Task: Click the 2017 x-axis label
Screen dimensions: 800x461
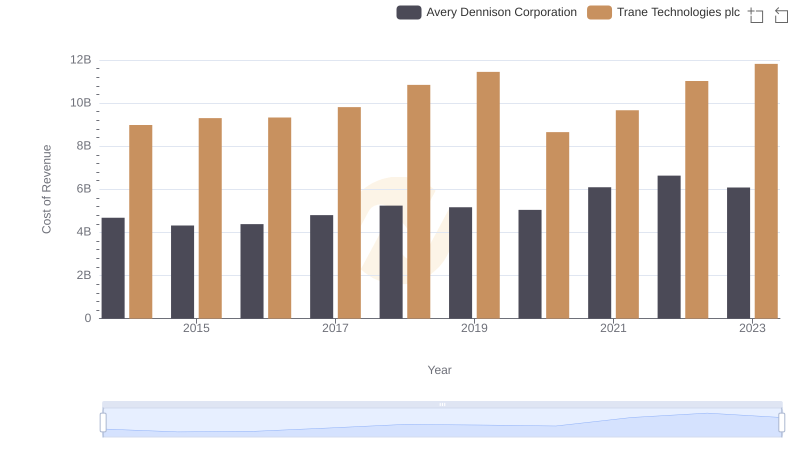Action: (335, 328)
